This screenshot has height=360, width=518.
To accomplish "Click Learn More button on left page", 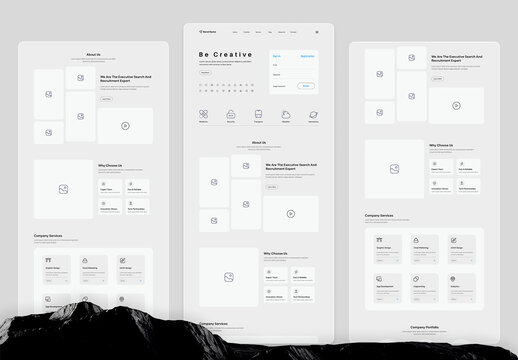I will pyautogui.click(x=106, y=99).
